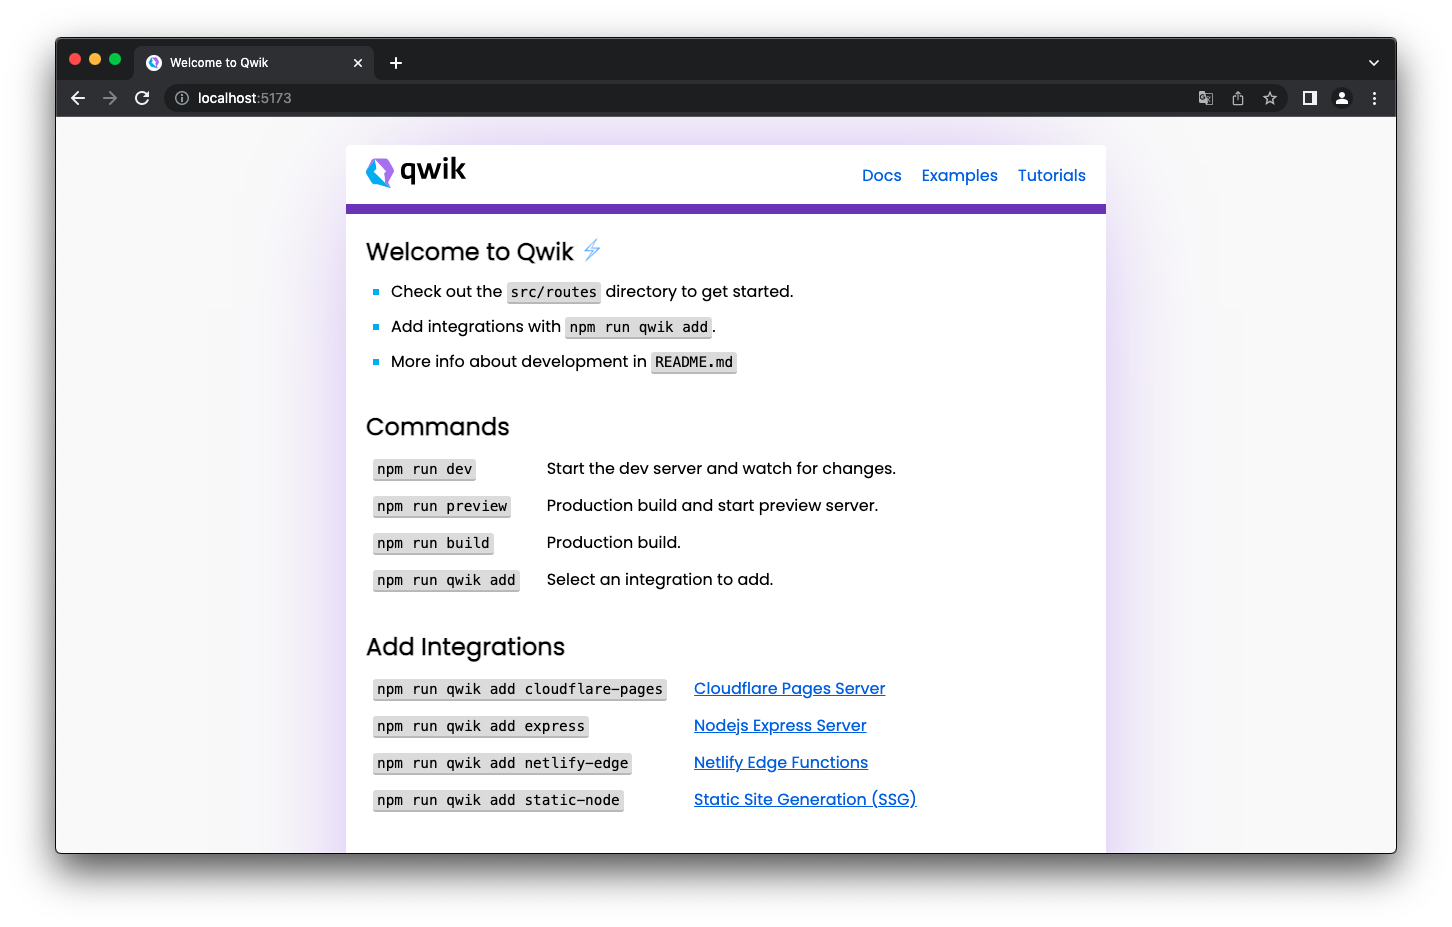Click the yellow macOS minimize button
Image resolution: width=1452 pixels, height=927 pixels.
click(x=95, y=60)
